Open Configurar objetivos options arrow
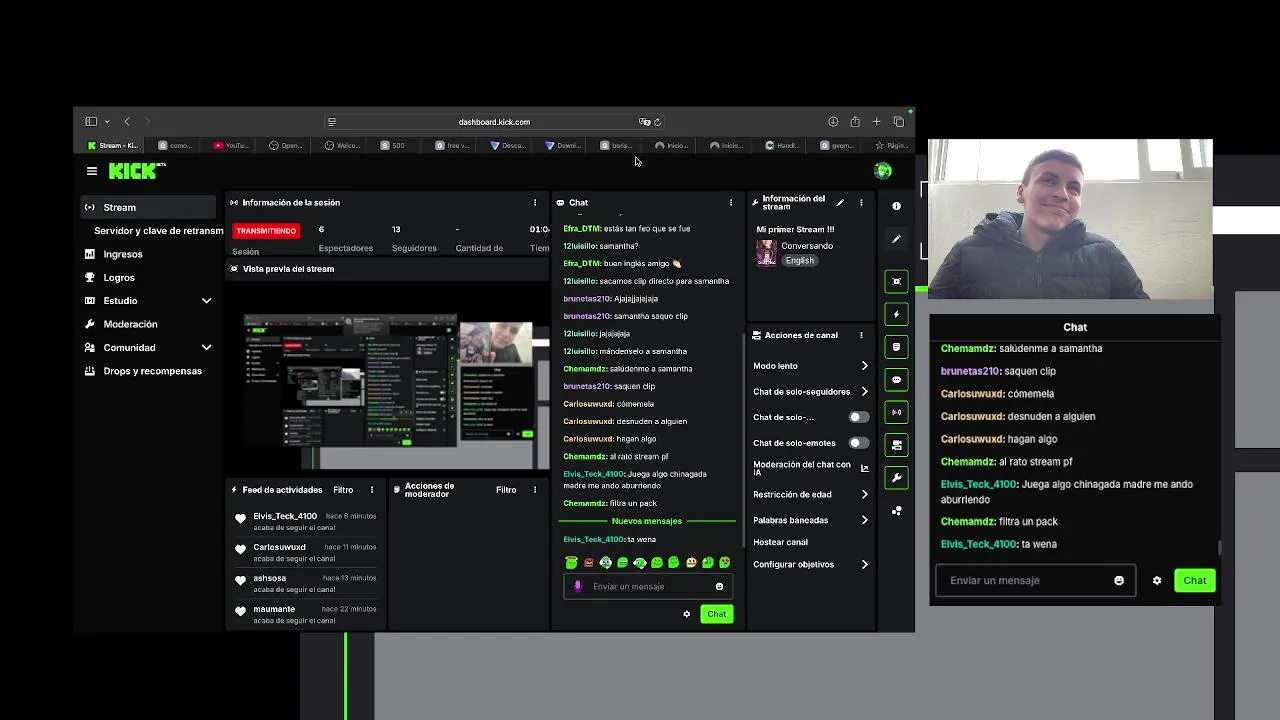1280x720 pixels. (x=864, y=564)
